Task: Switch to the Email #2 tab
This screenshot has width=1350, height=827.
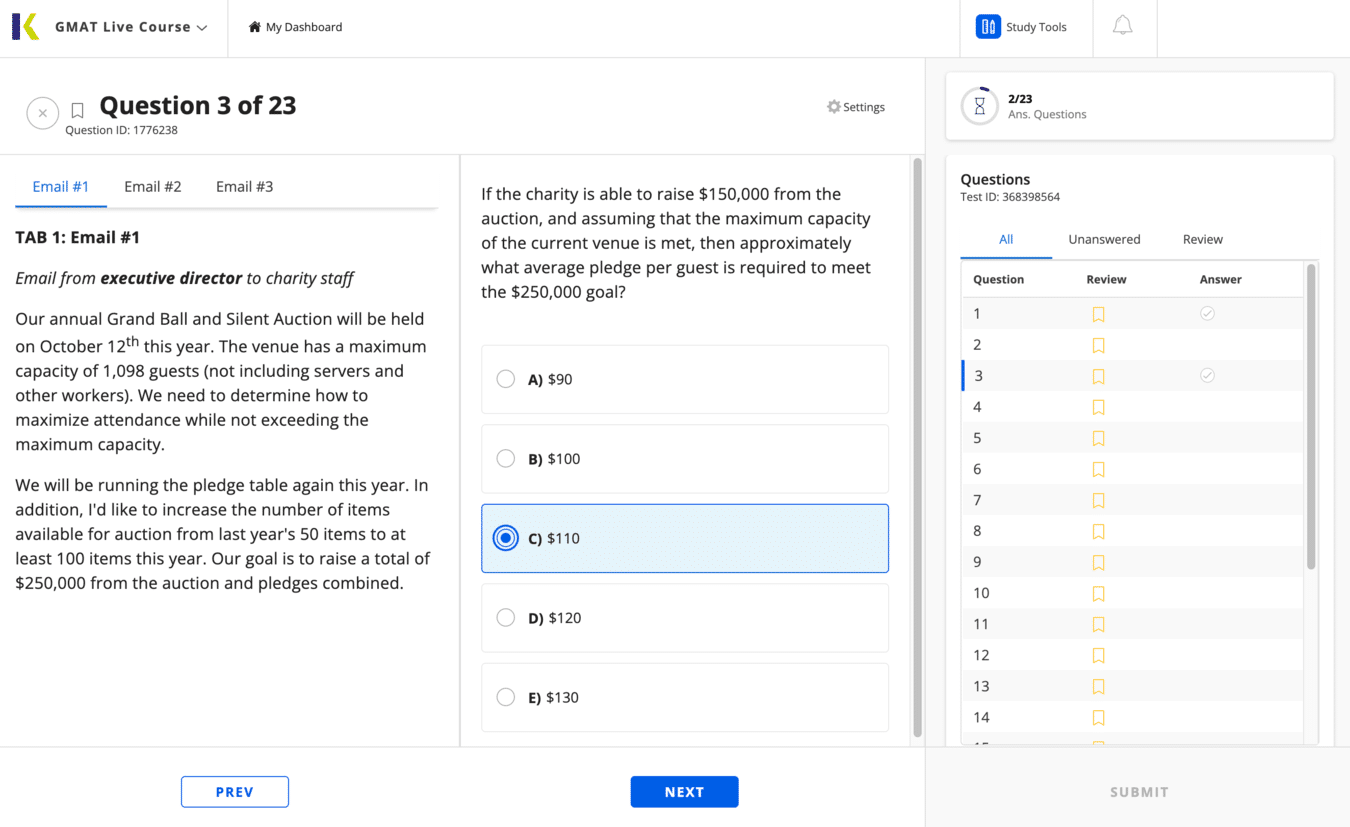Action: [152, 187]
